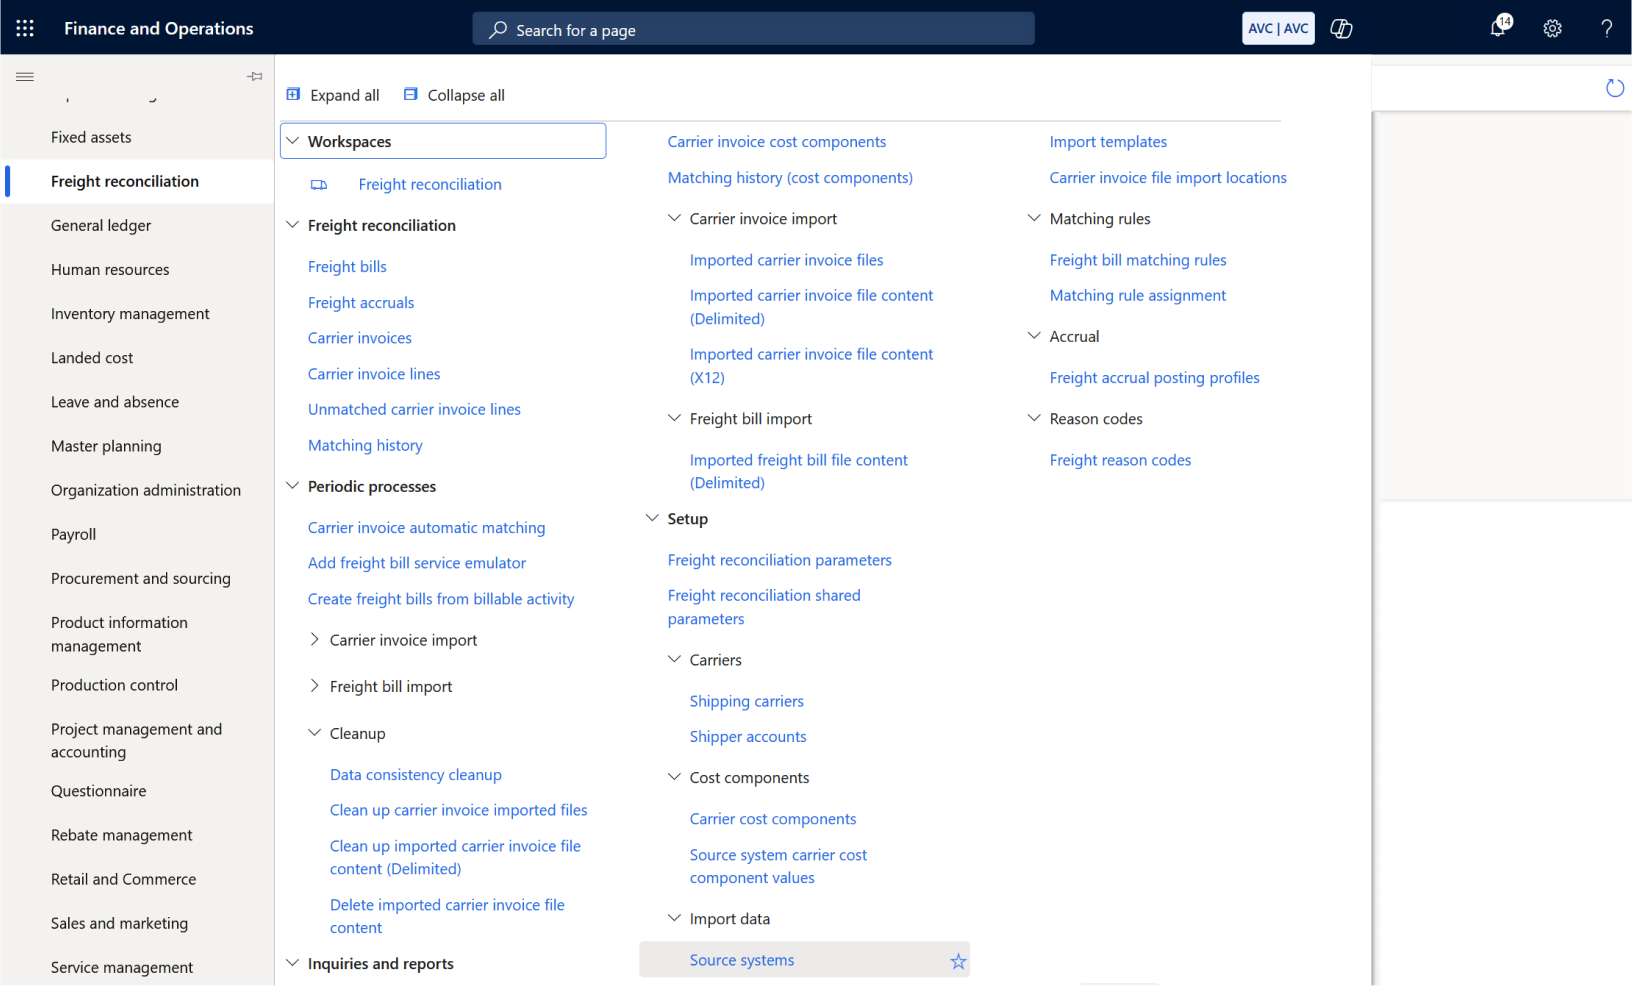Image resolution: width=1632 pixels, height=986 pixels.
Task: Click the Search for a page field
Action: pyautogui.click(x=753, y=30)
